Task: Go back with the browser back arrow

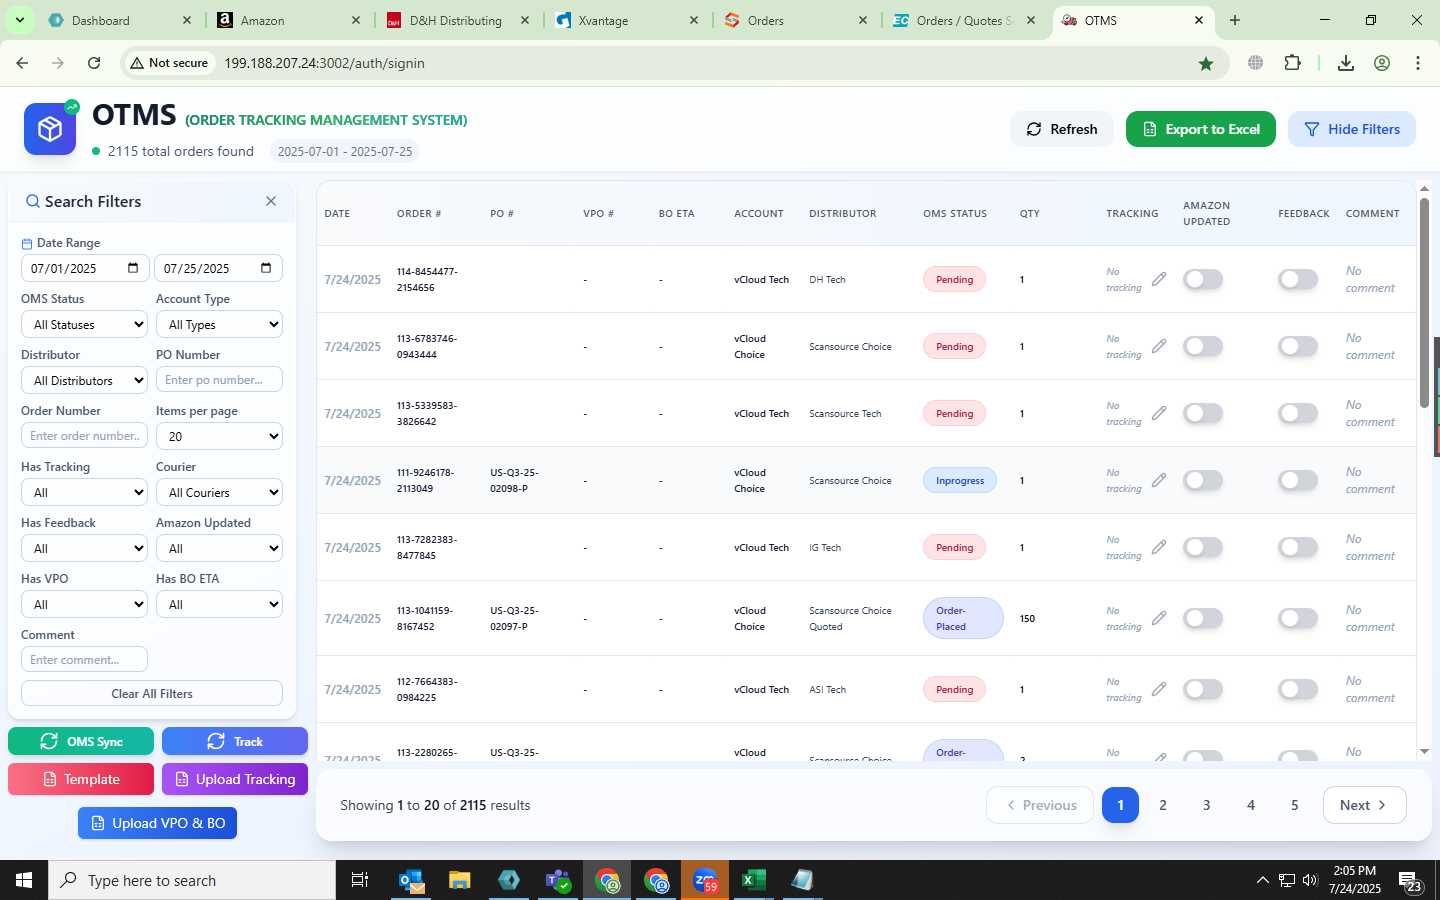Action: pyautogui.click(x=22, y=63)
